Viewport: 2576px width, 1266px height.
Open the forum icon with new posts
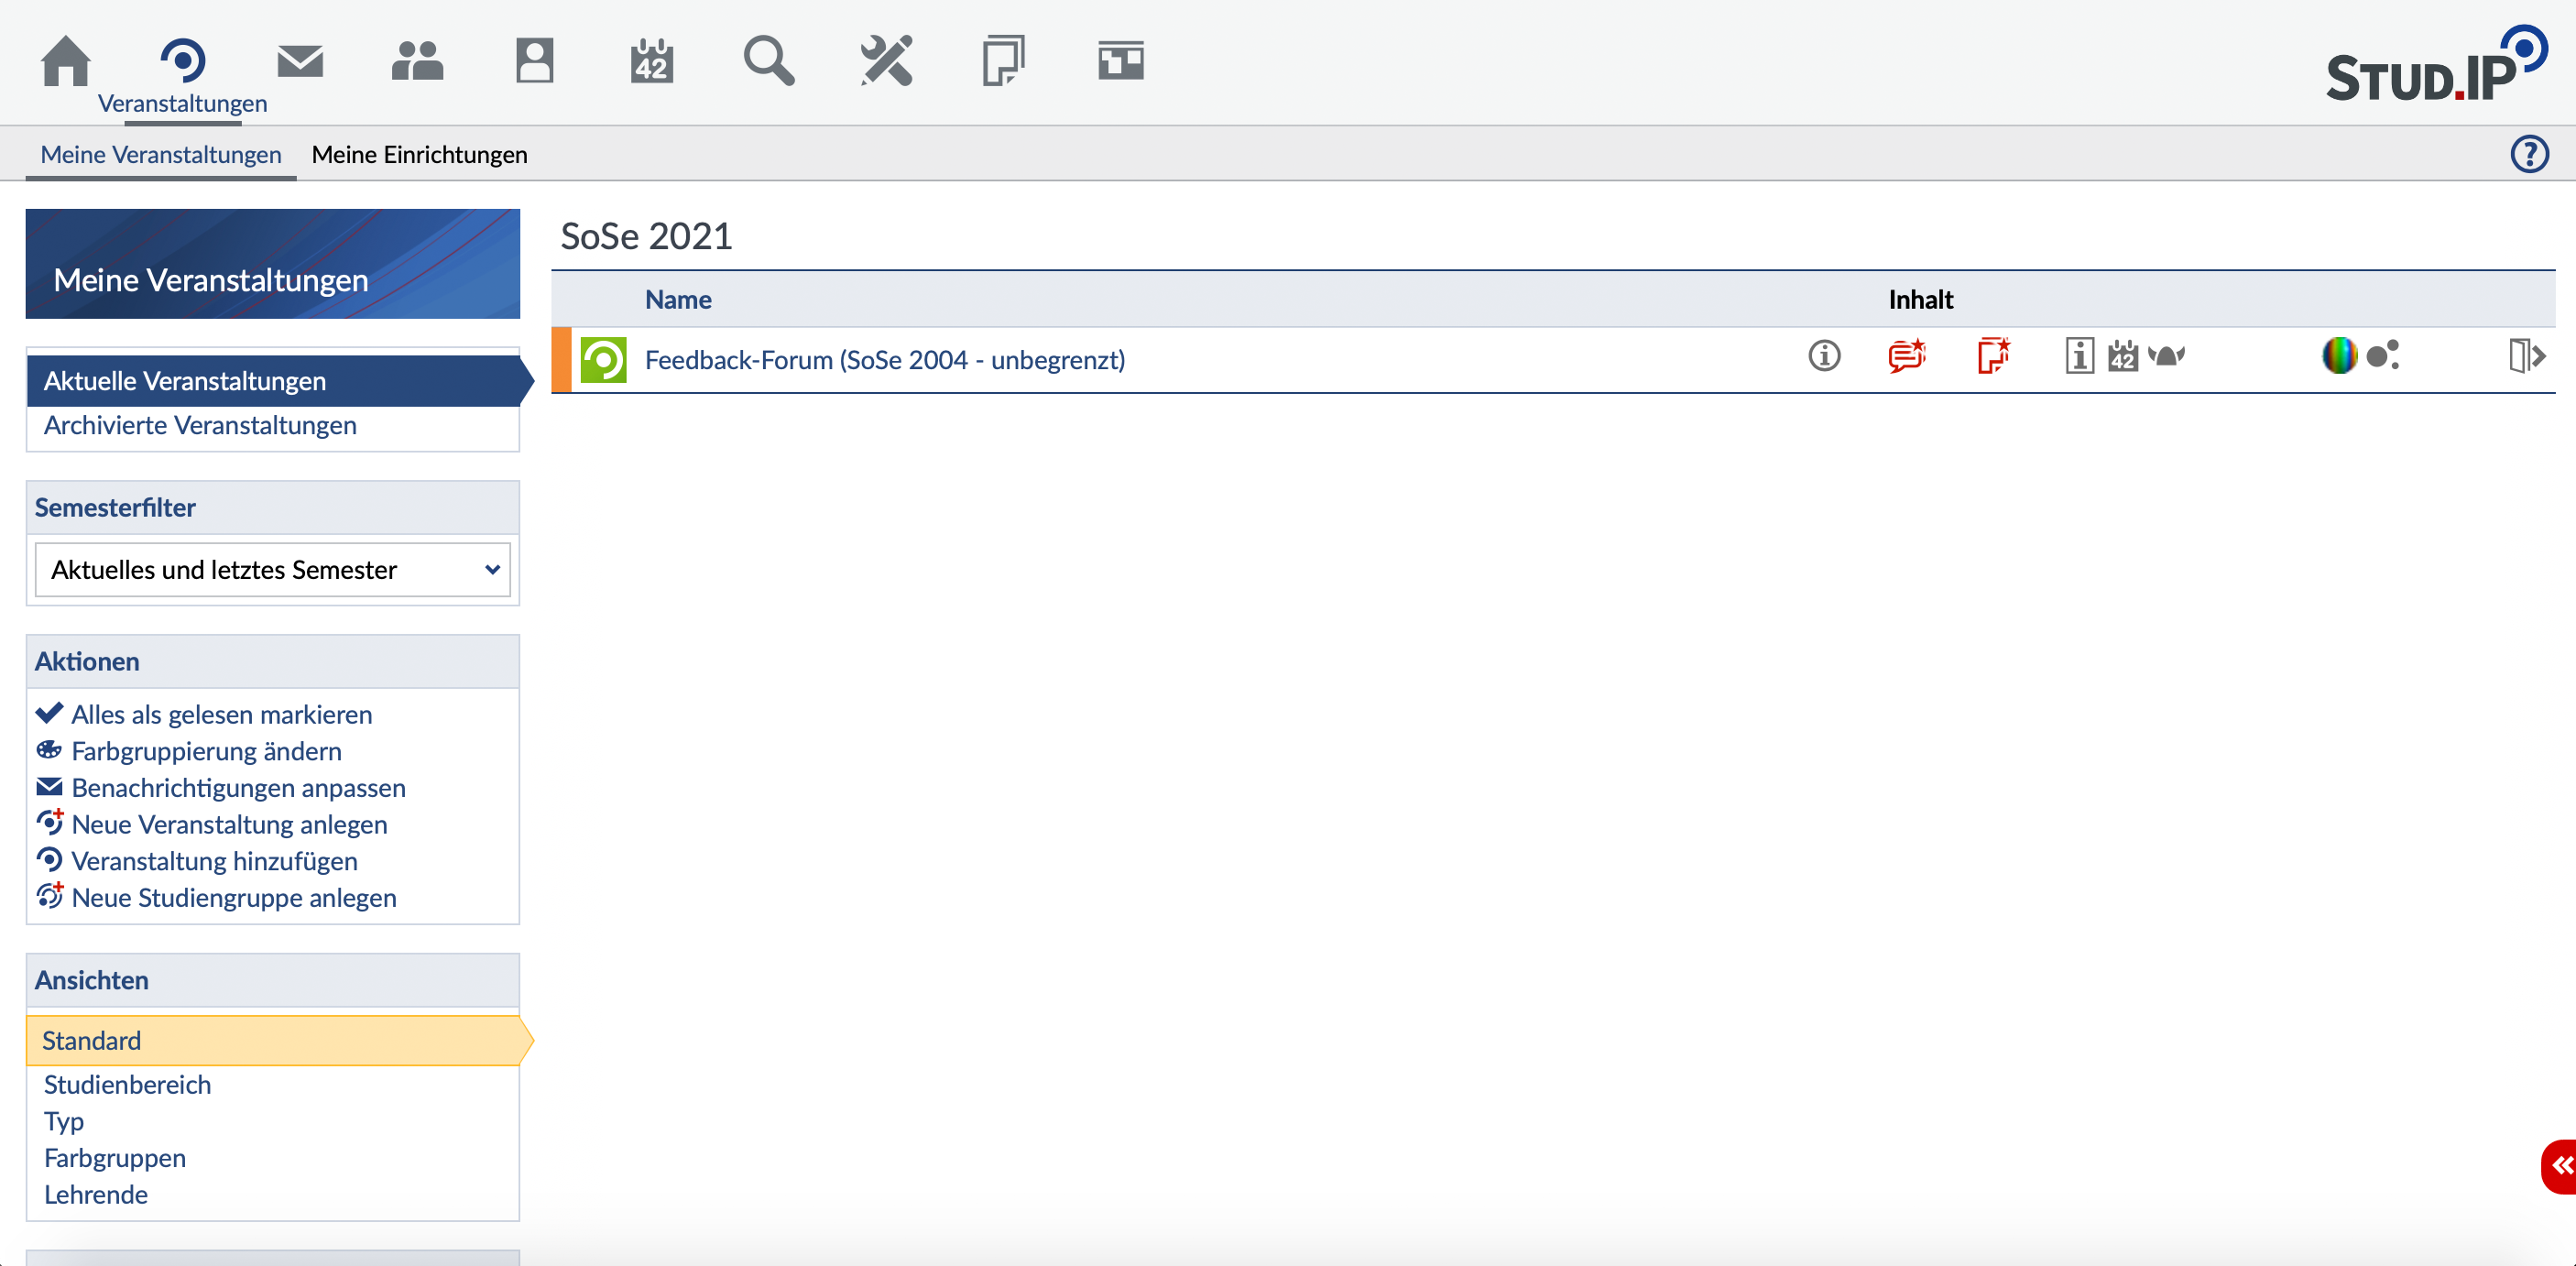tap(1906, 356)
